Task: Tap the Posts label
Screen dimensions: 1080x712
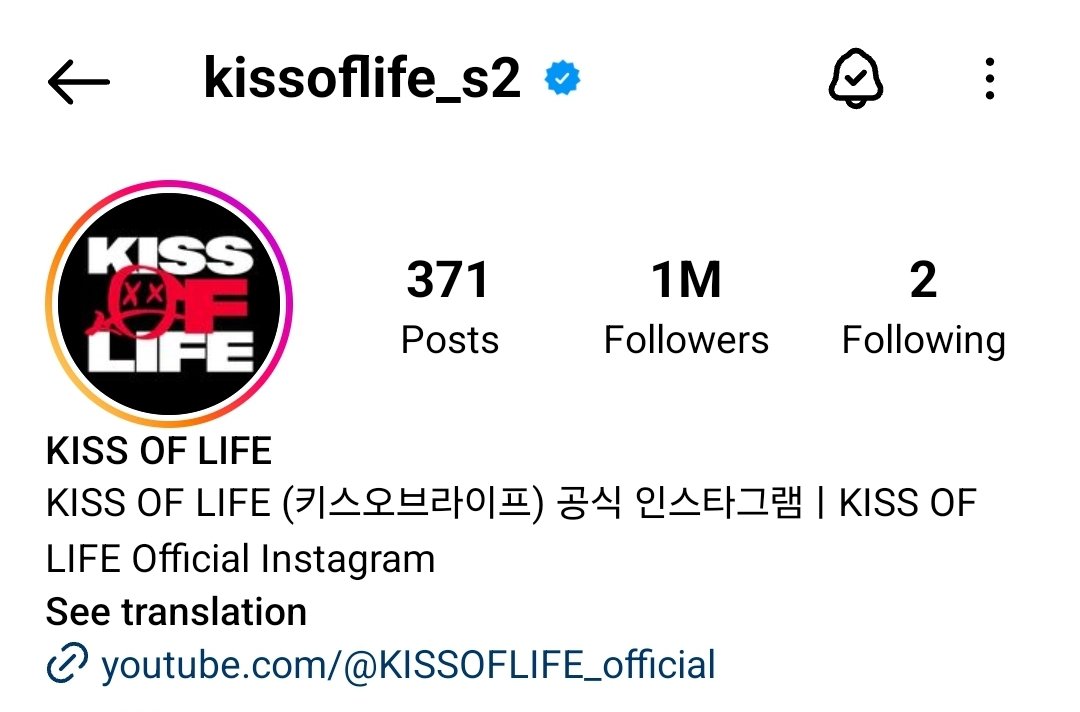Action: pyautogui.click(x=450, y=340)
